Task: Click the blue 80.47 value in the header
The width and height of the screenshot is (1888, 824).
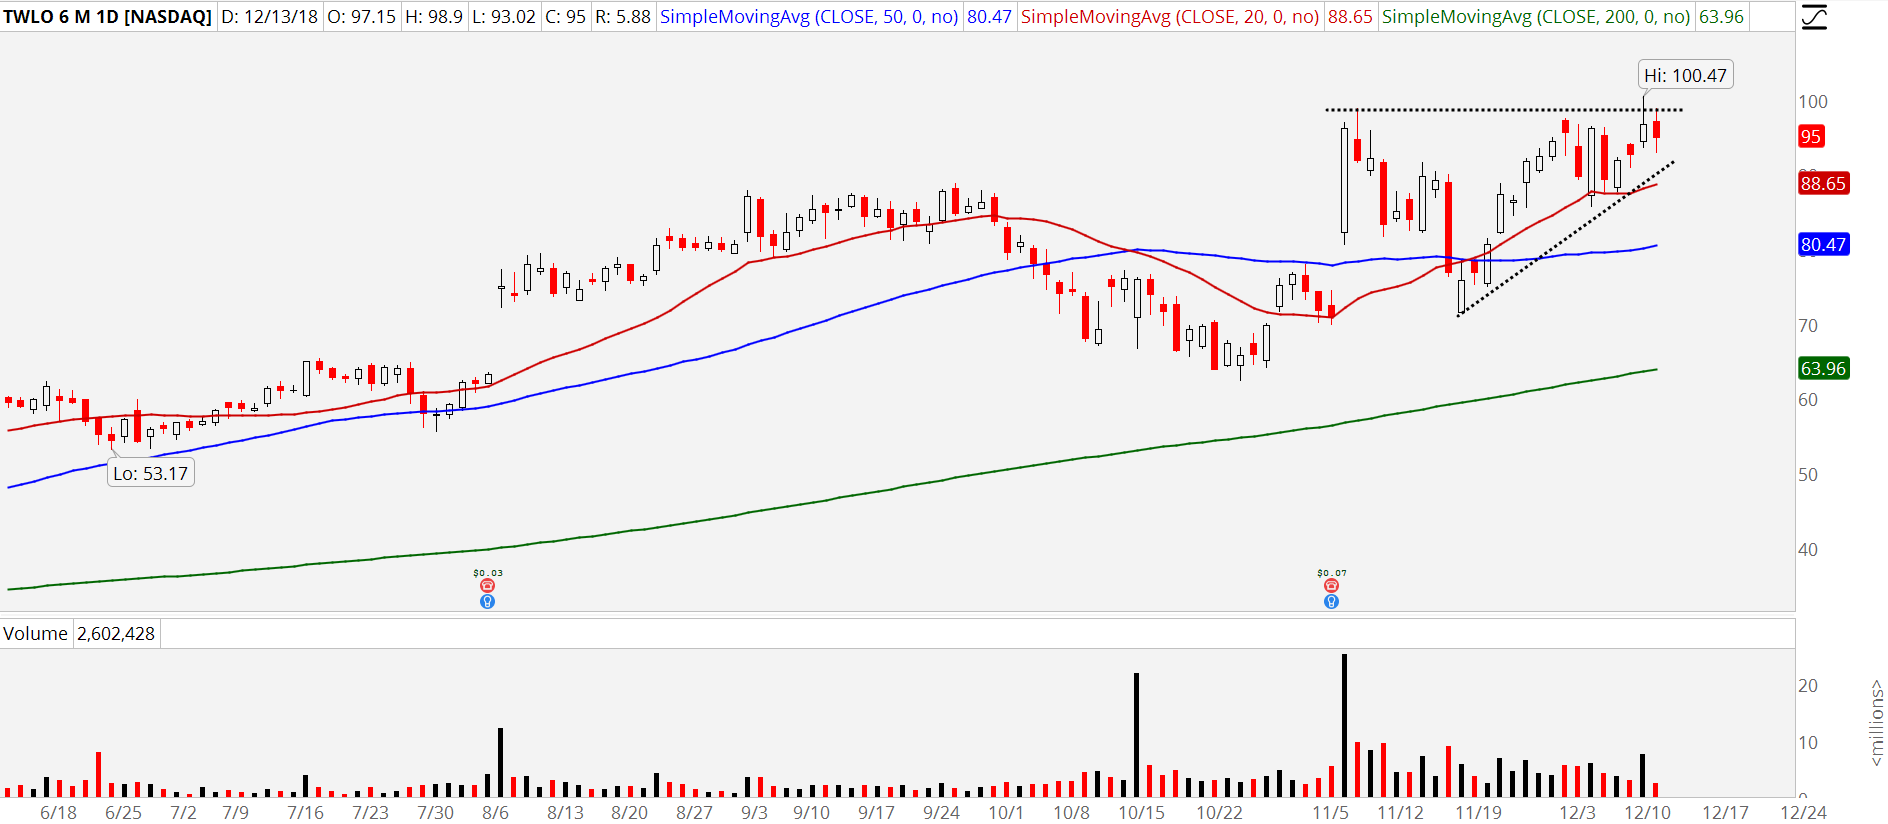Action: pos(989,17)
